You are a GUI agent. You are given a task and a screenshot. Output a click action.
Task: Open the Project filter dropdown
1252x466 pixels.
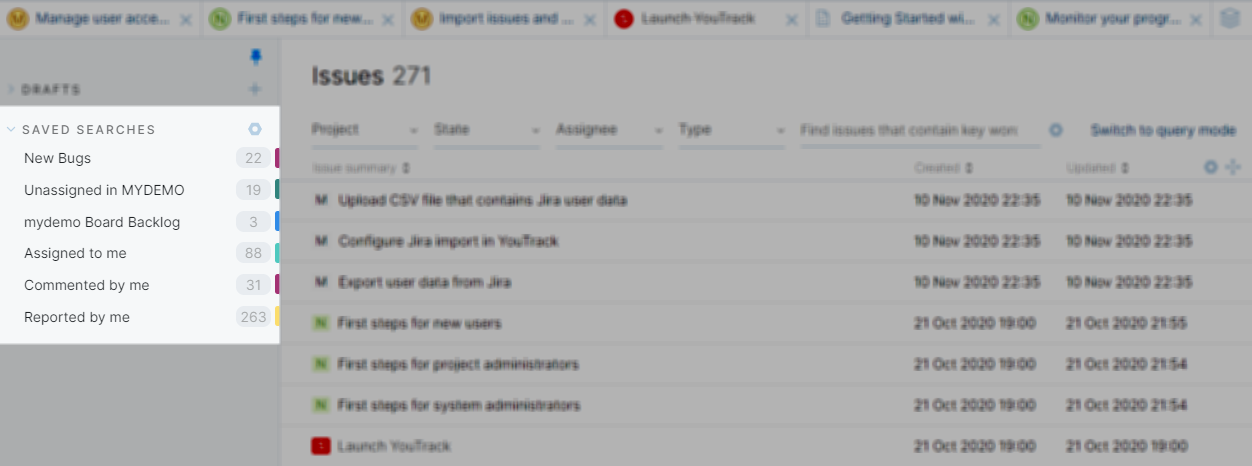tap(365, 130)
